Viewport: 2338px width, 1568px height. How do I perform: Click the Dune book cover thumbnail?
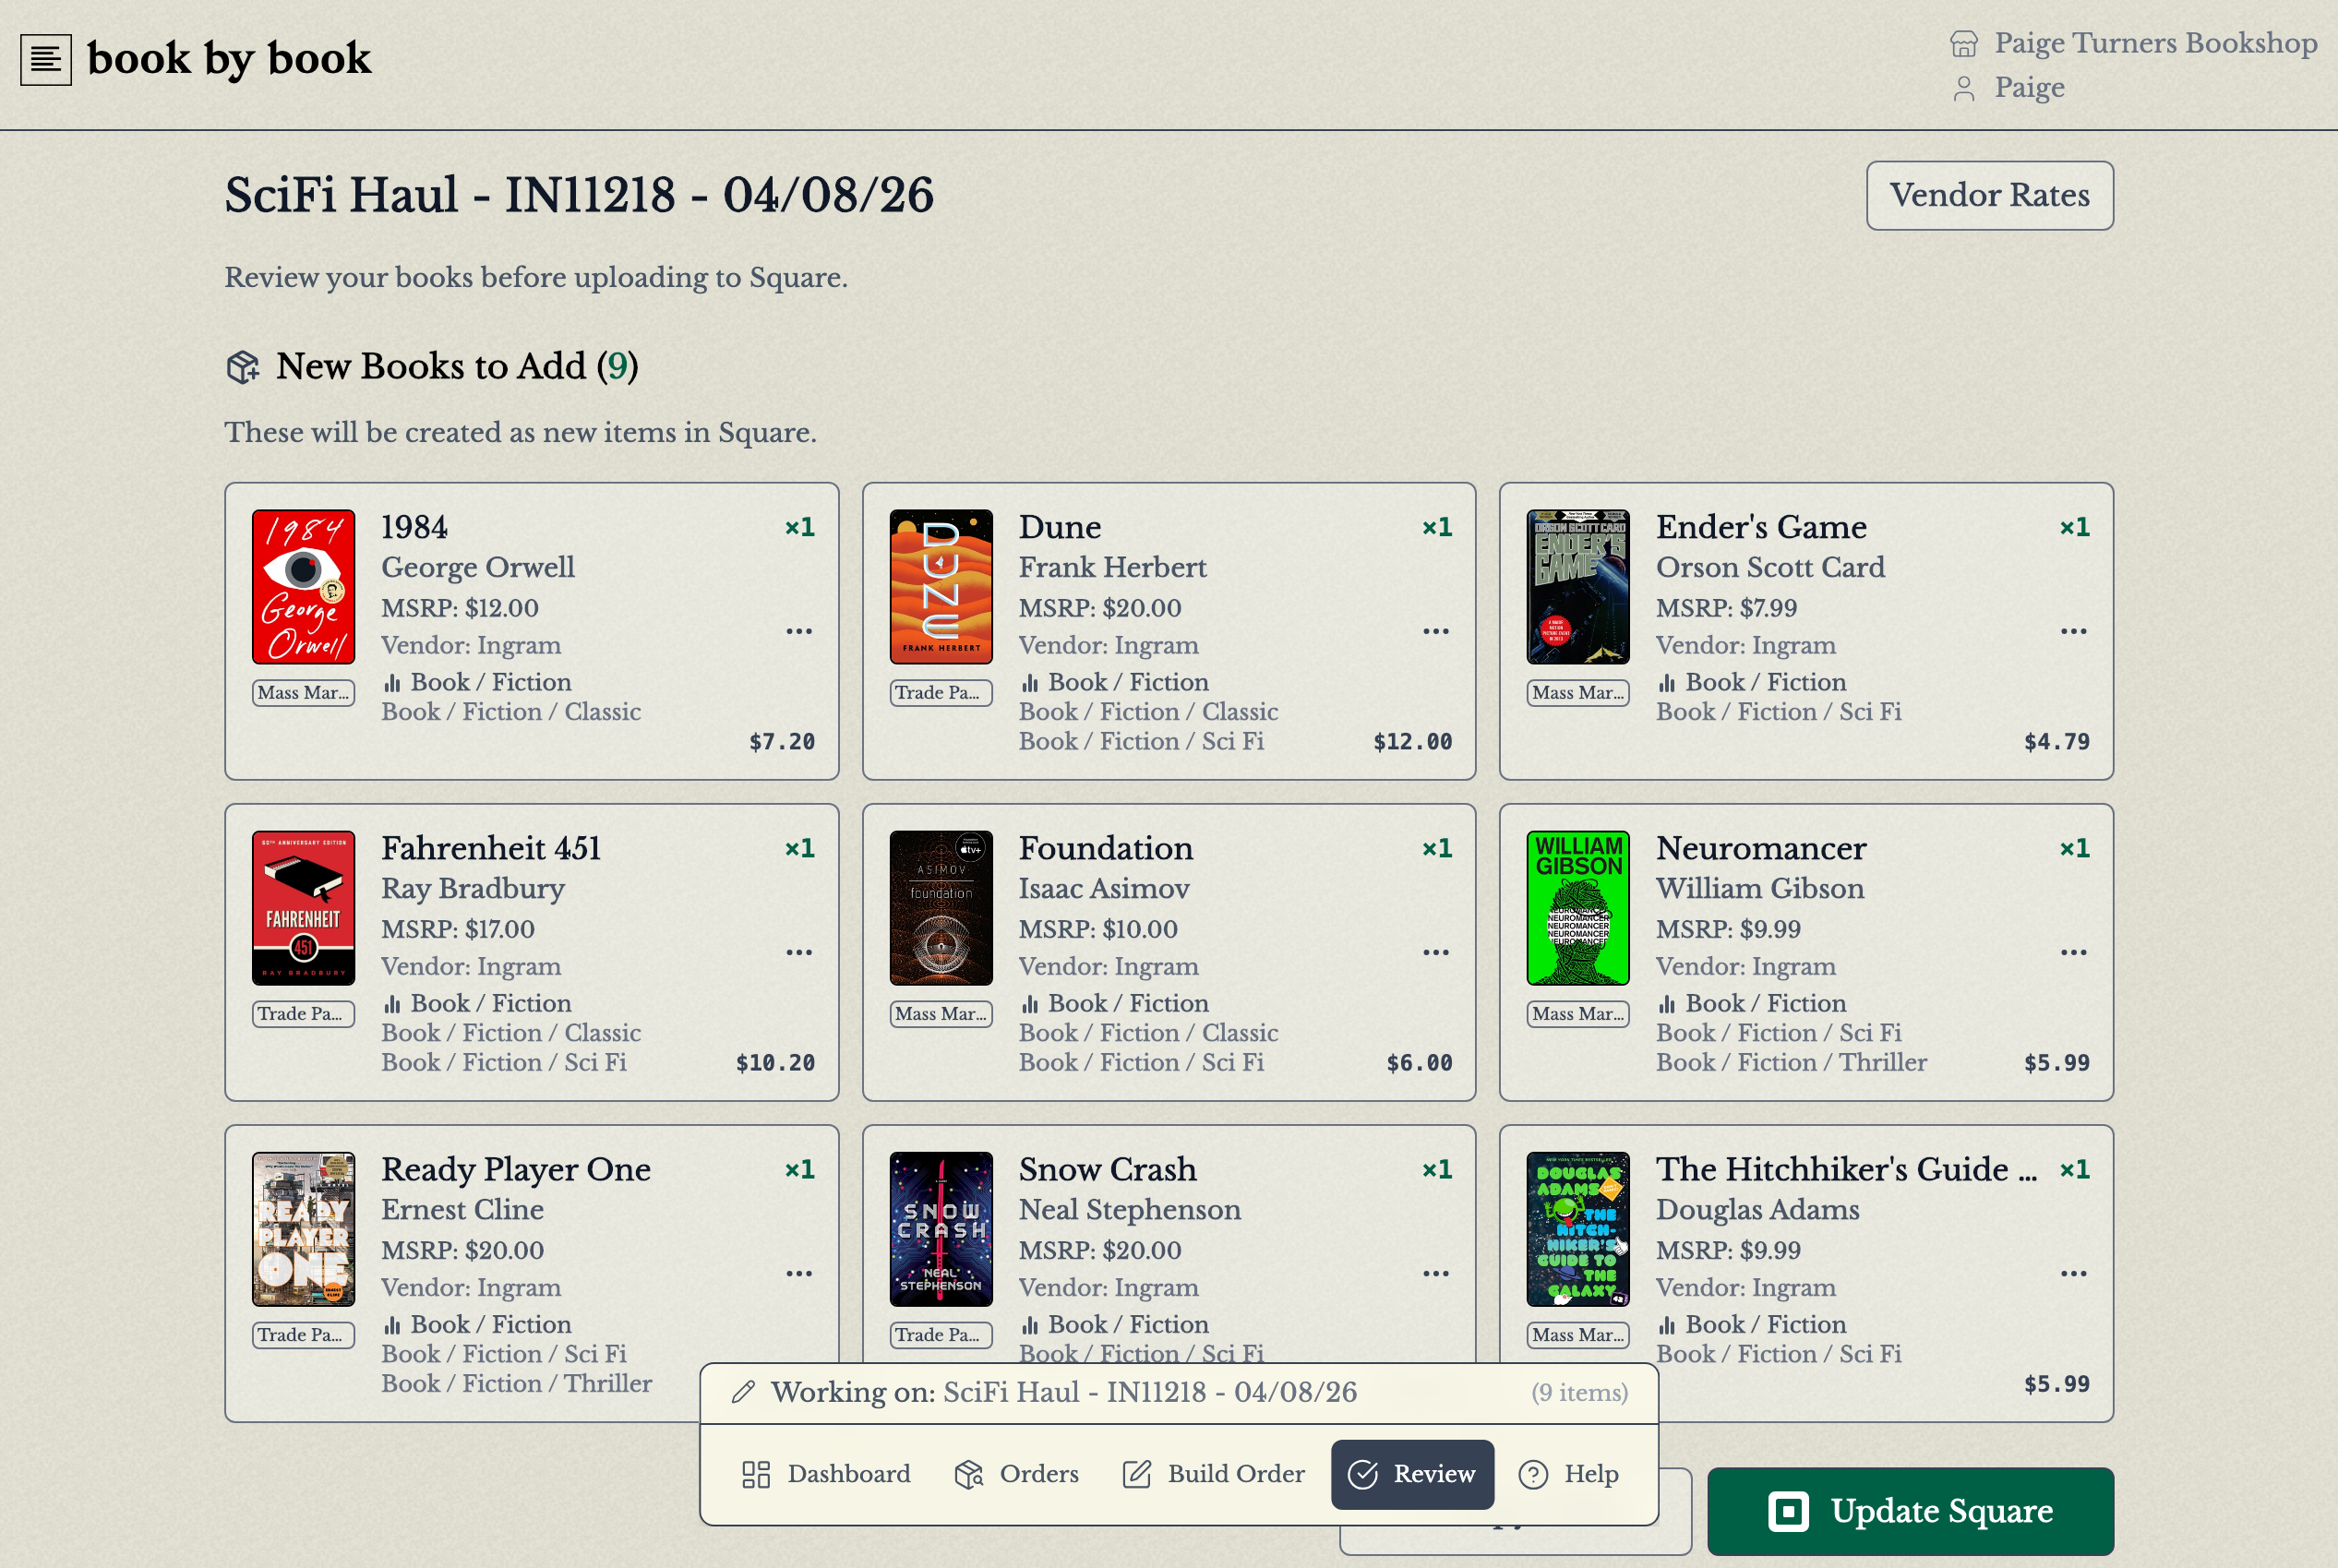(x=941, y=587)
